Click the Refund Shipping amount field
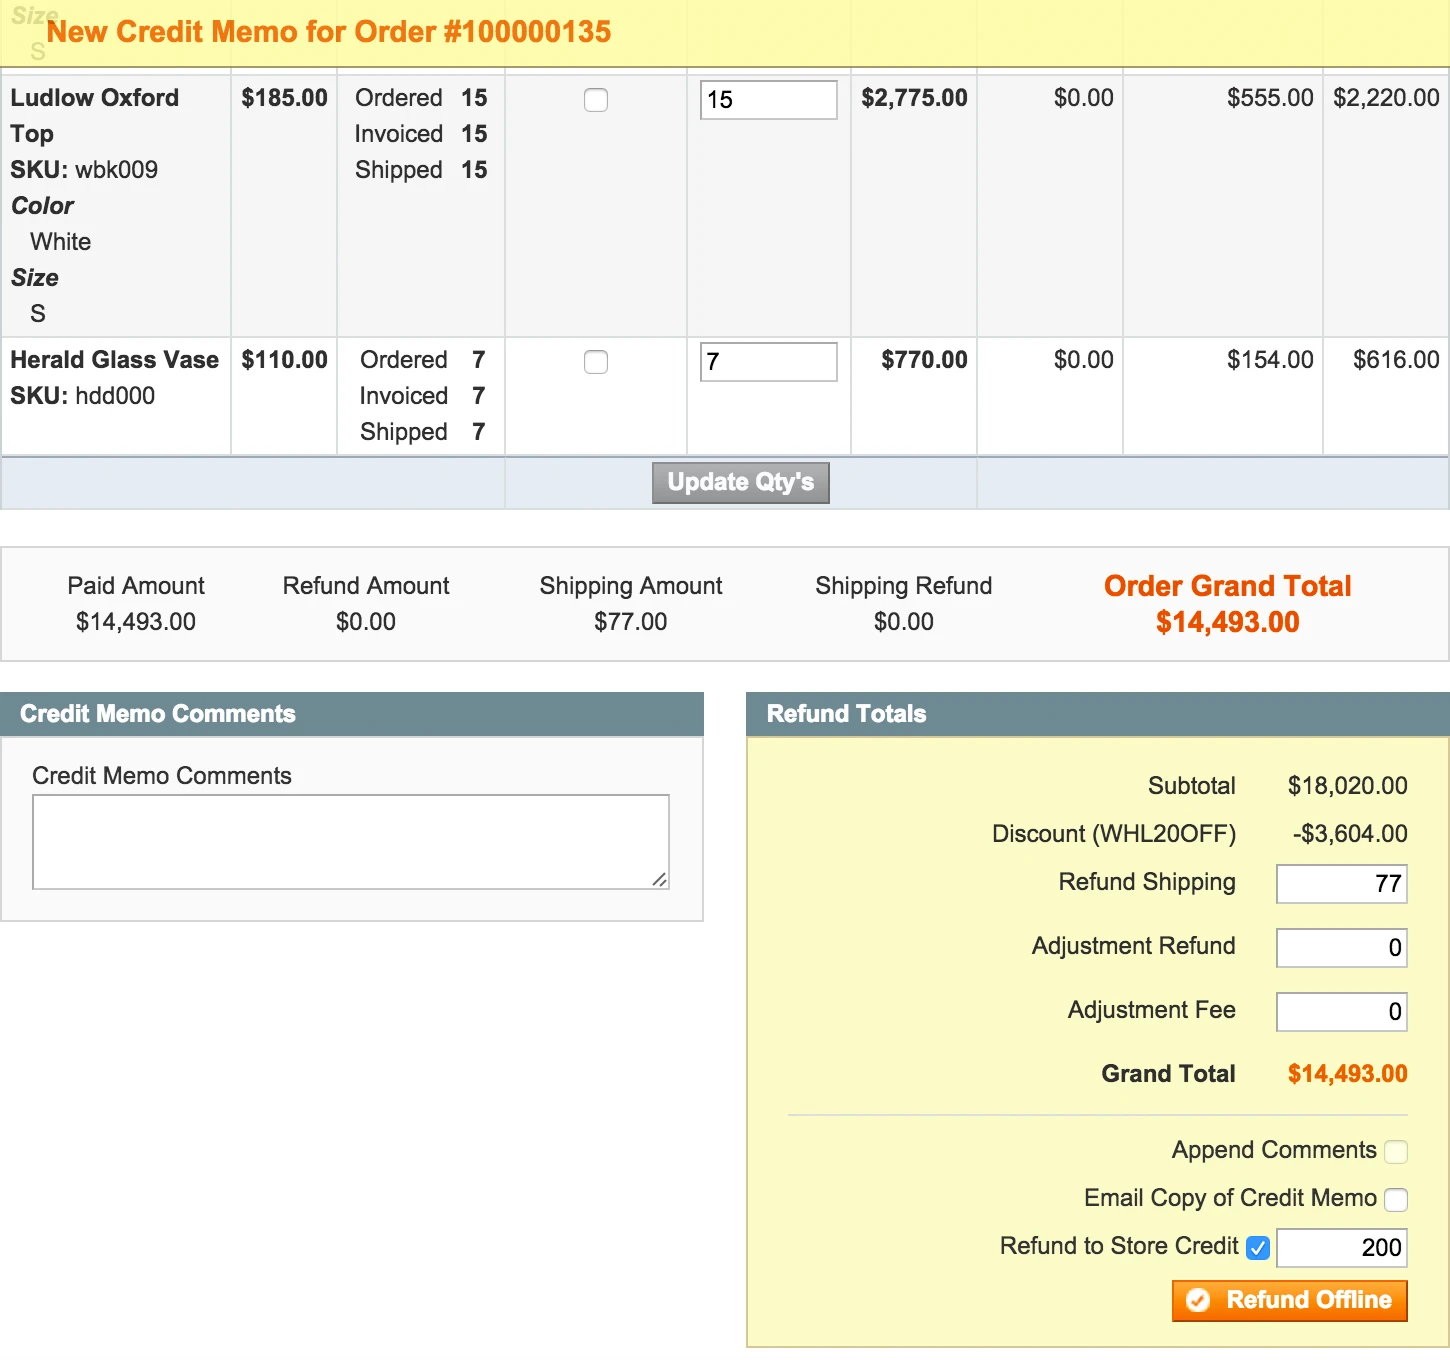 1341,883
